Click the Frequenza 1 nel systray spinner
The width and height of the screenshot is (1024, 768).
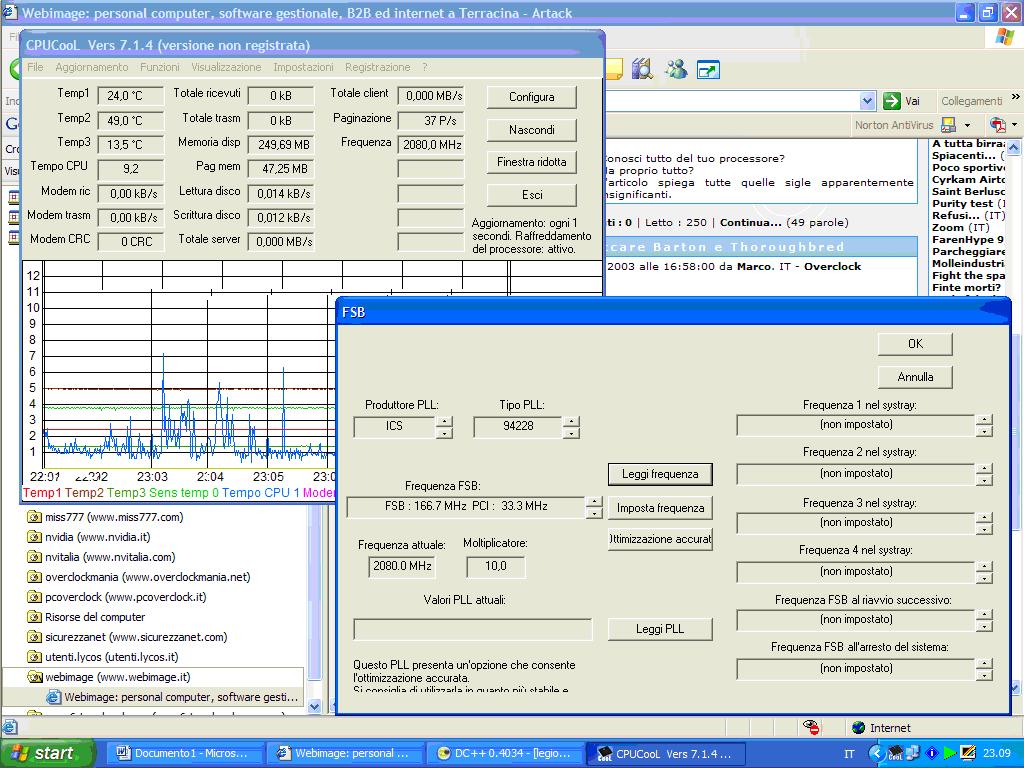tap(984, 424)
